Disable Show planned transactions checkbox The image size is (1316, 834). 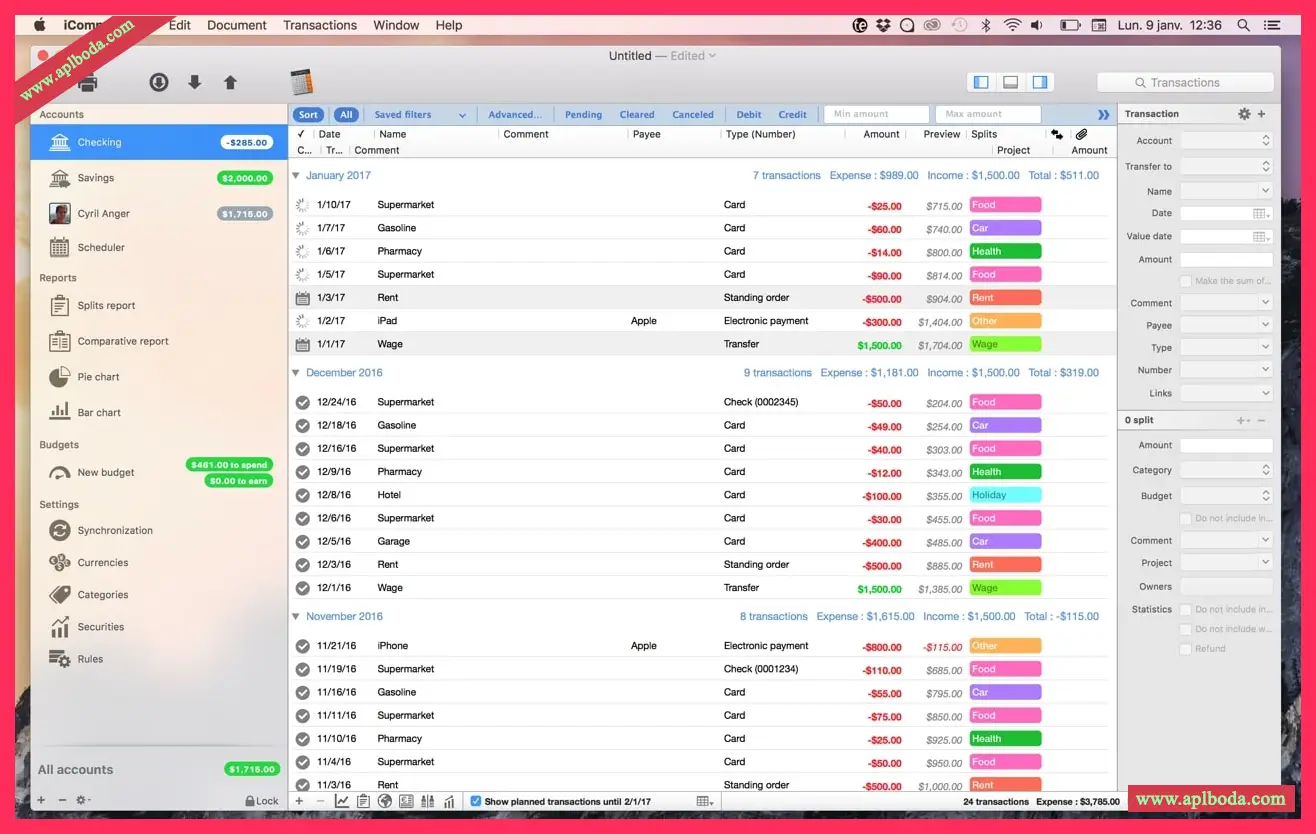click(476, 801)
